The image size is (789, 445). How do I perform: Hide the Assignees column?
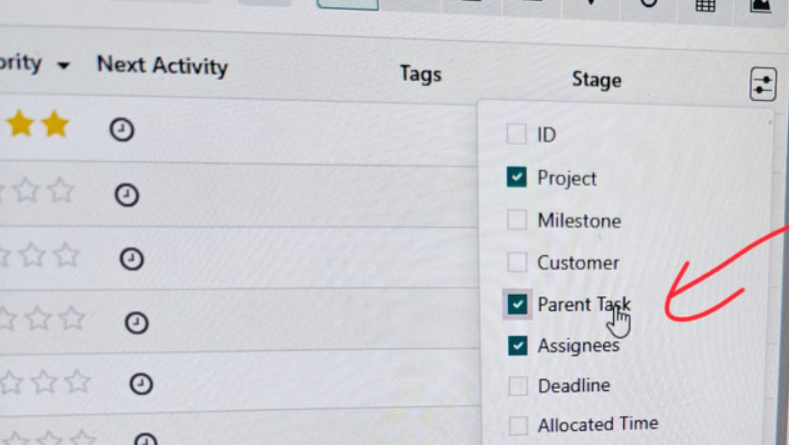point(517,346)
